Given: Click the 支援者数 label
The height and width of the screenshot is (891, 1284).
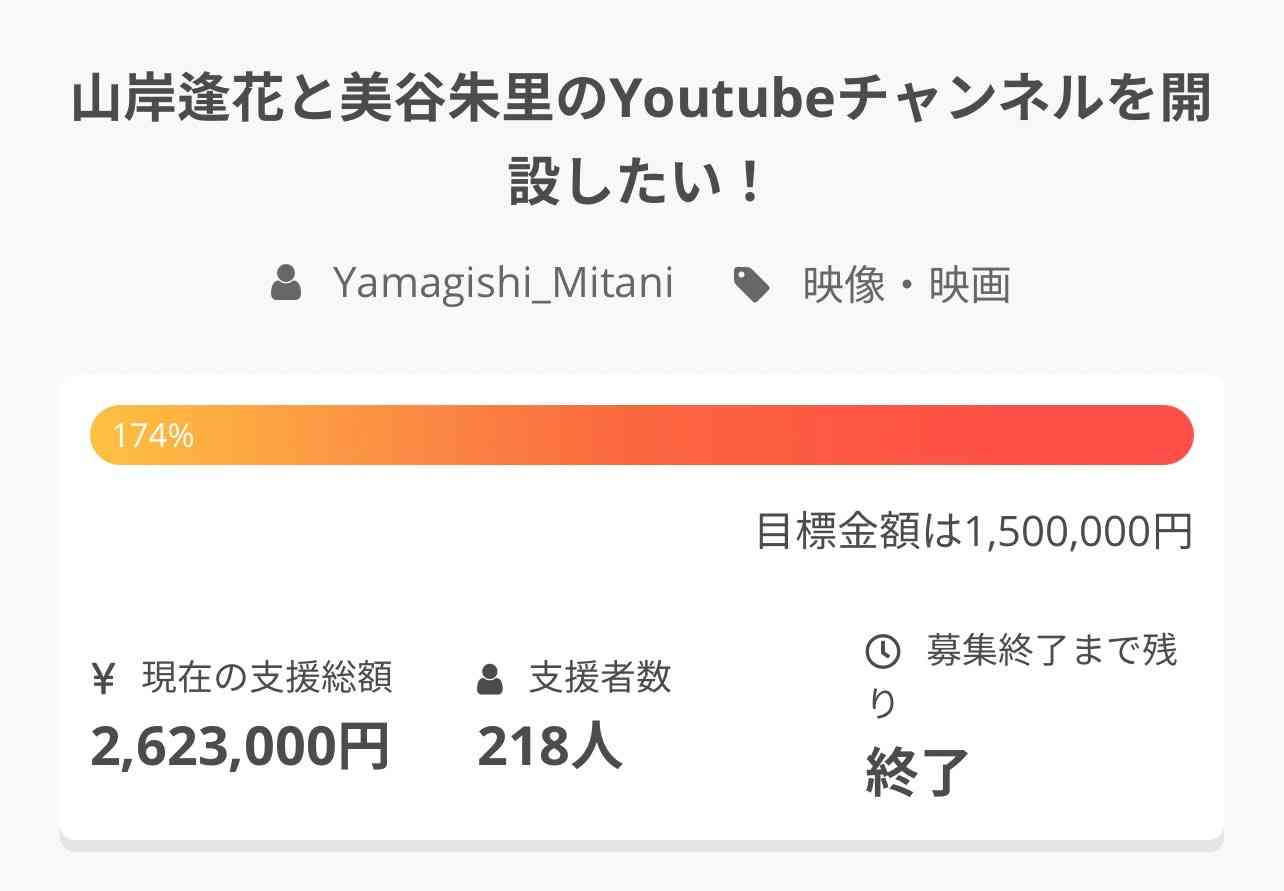Looking at the screenshot, I should click(x=600, y=679).
